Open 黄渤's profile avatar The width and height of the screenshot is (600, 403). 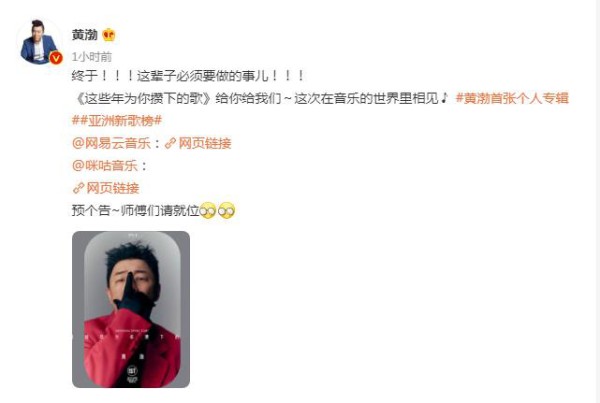[39, 42]
